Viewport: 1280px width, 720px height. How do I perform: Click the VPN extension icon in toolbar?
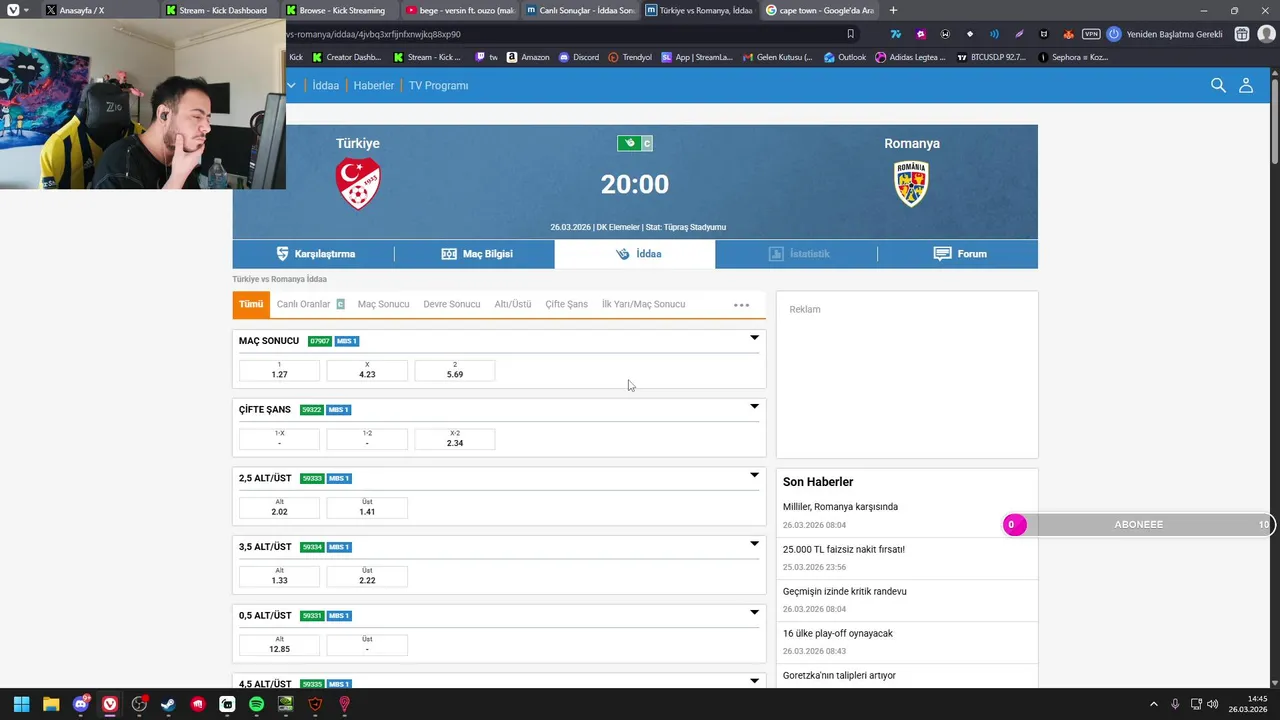tap(1091, 34)
